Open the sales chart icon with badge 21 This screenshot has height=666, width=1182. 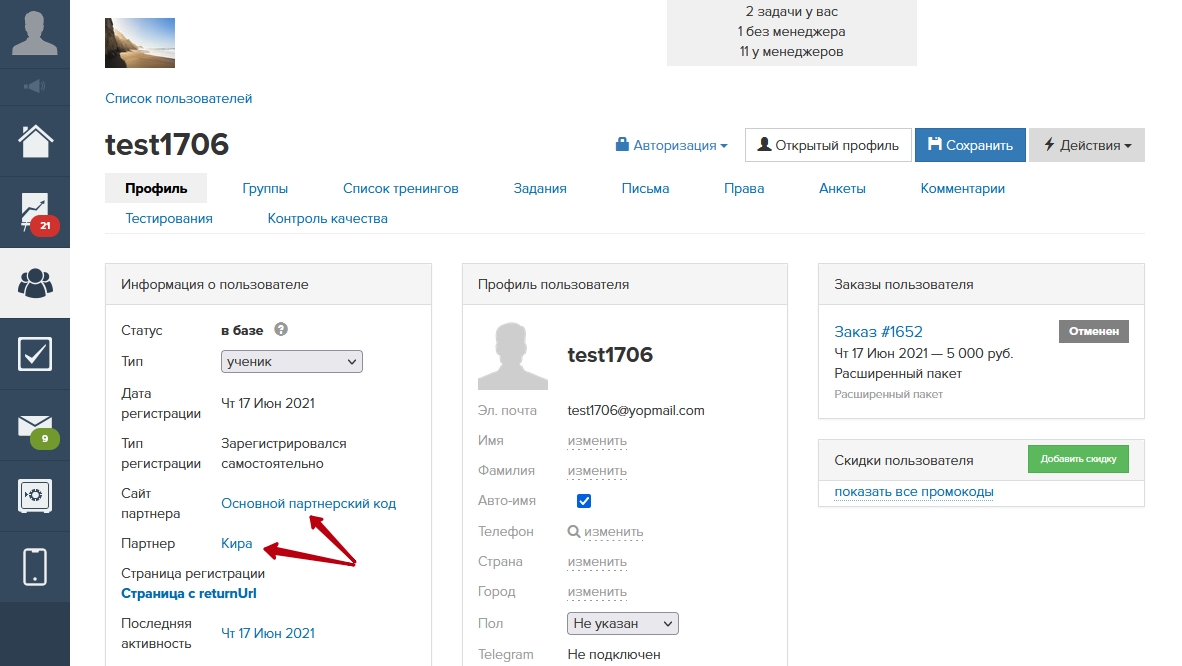point(34,212)
